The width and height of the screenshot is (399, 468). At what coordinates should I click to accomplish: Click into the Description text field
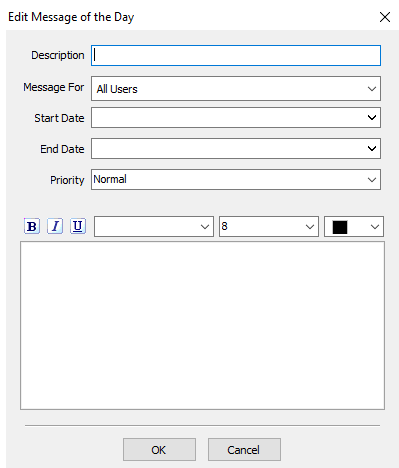click(x=236, y=55)
